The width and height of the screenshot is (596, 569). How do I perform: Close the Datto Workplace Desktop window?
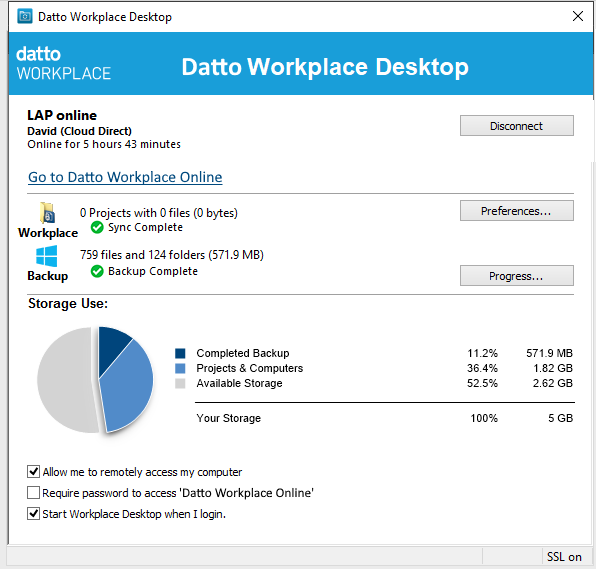pyautogui.click(x=578, y=16)
